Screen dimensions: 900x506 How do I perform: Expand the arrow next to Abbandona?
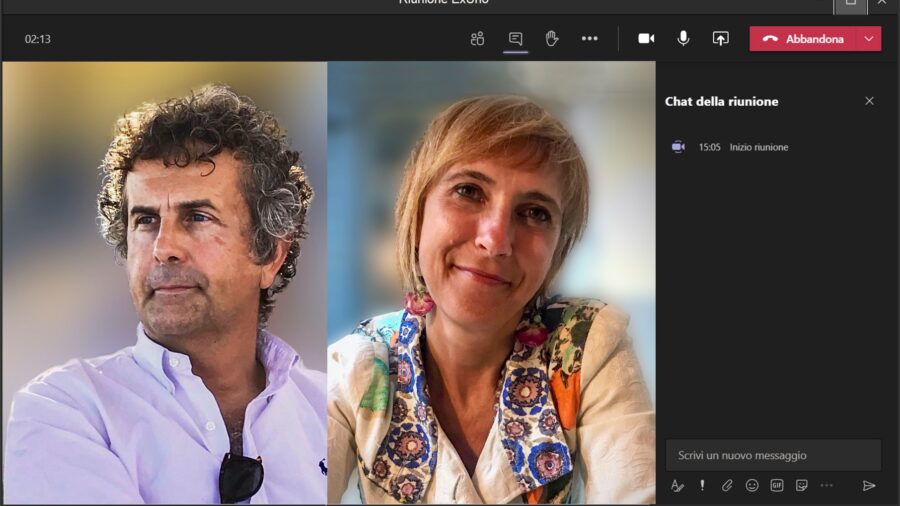[x=869, y=39]
